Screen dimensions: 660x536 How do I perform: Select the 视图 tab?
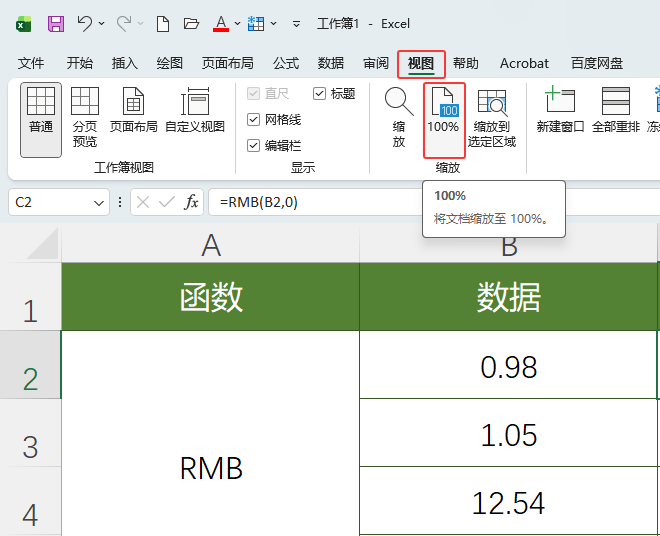pyautogui.click(x=421, y=64)
